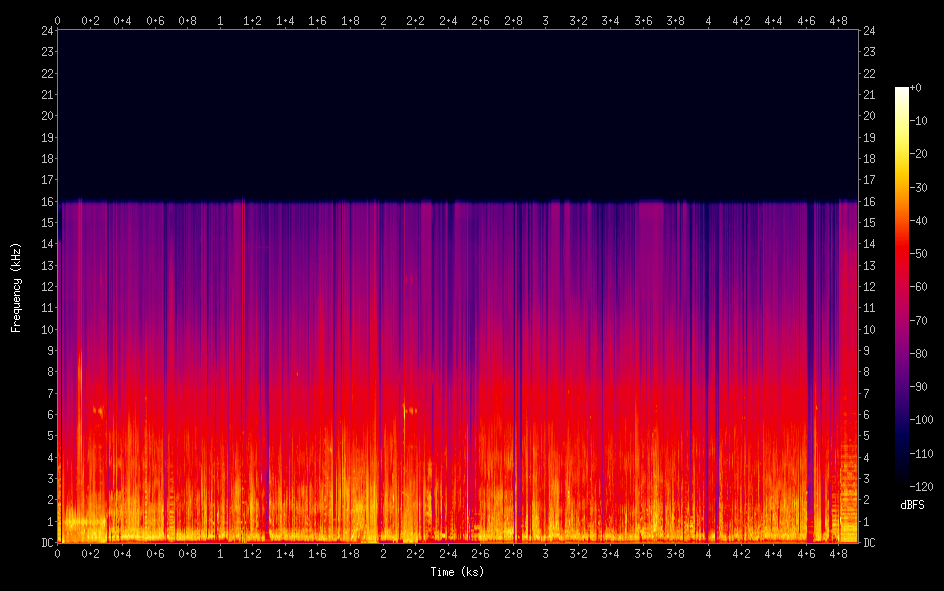Click the 3 ks tick on the bottom time axis
Viewport: 944px width, 591px height.
[x=546, y=553]
